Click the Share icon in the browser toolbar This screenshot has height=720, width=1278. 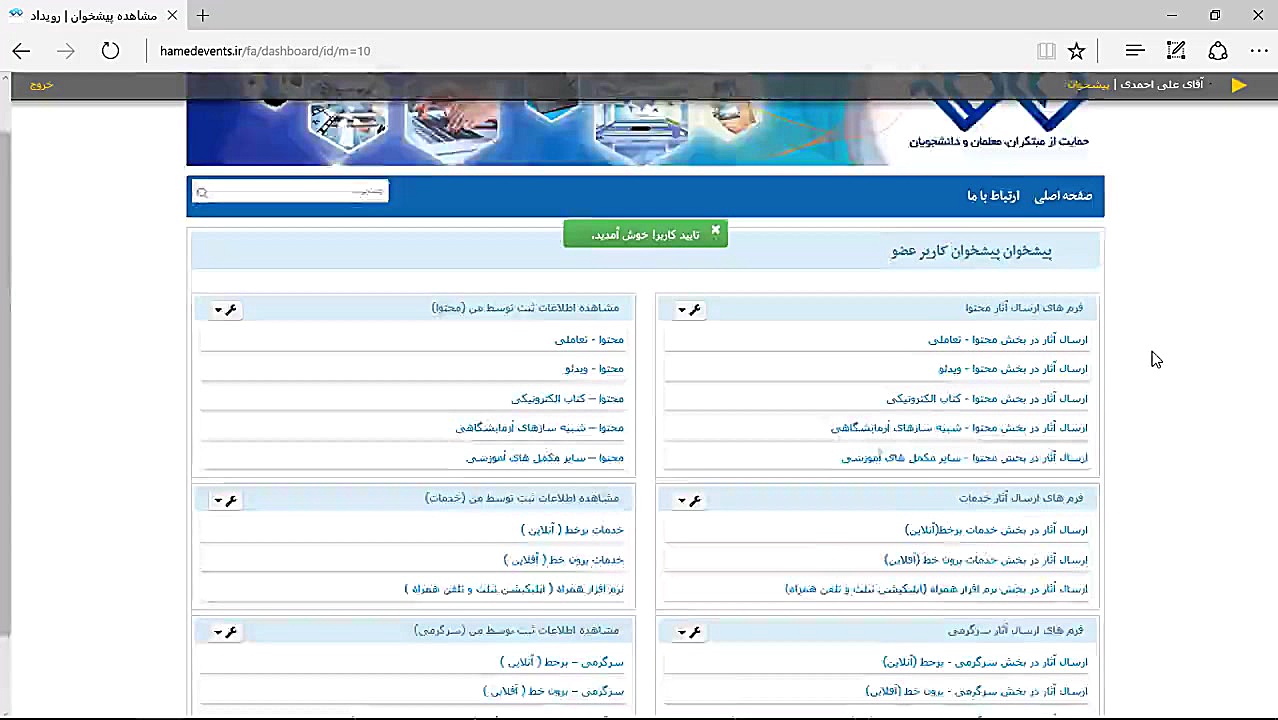tap(1218, 51)
